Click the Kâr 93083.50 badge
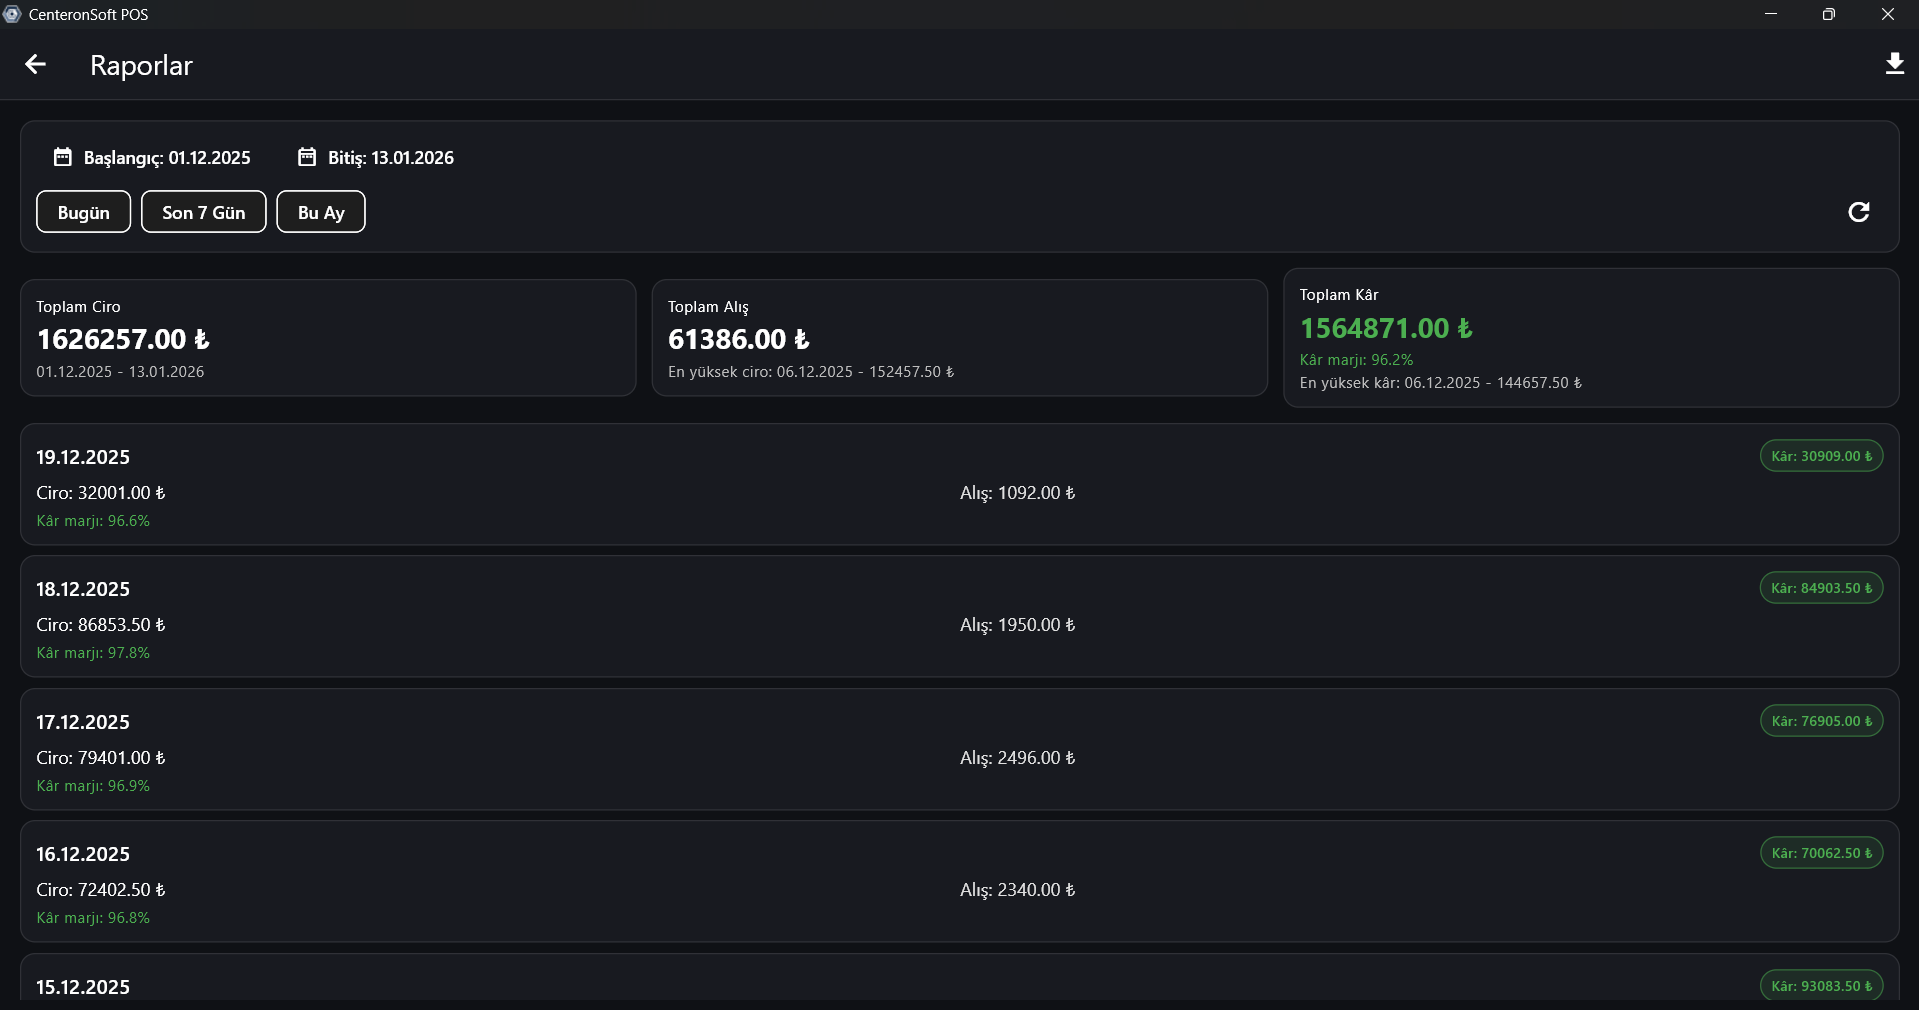Image resolution: width=1919 pixels, height=1010 pixels. tap(1821, 986)
